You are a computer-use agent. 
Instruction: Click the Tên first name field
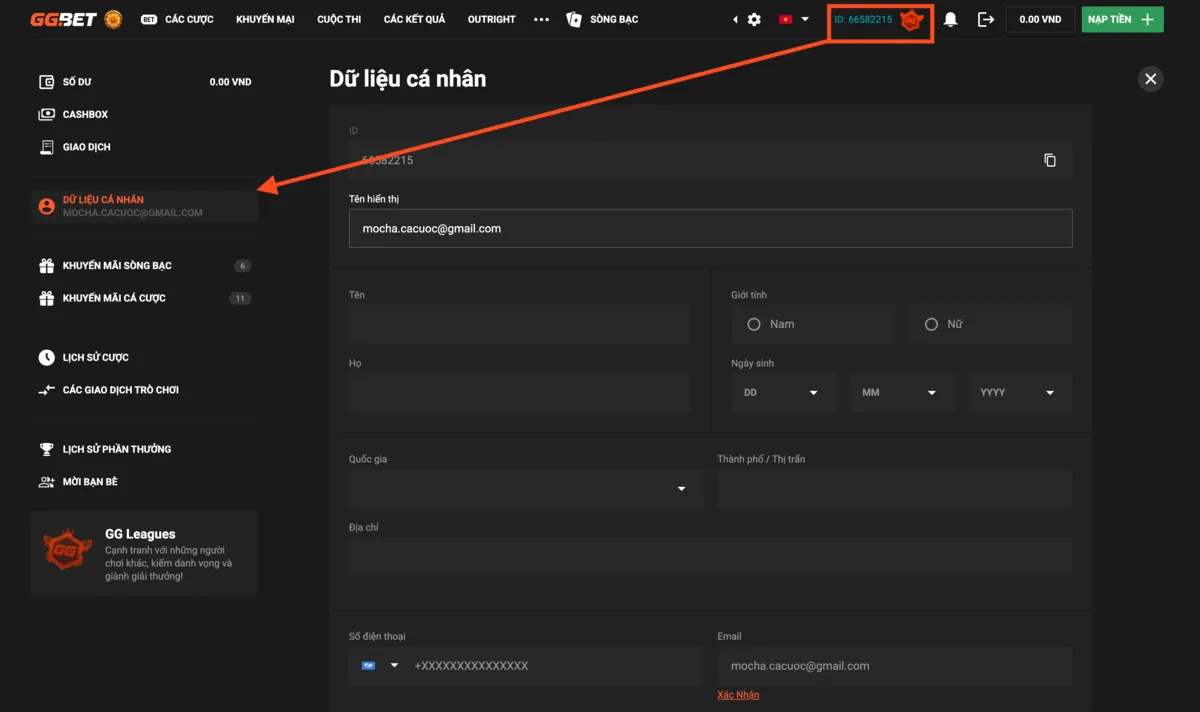519,325
